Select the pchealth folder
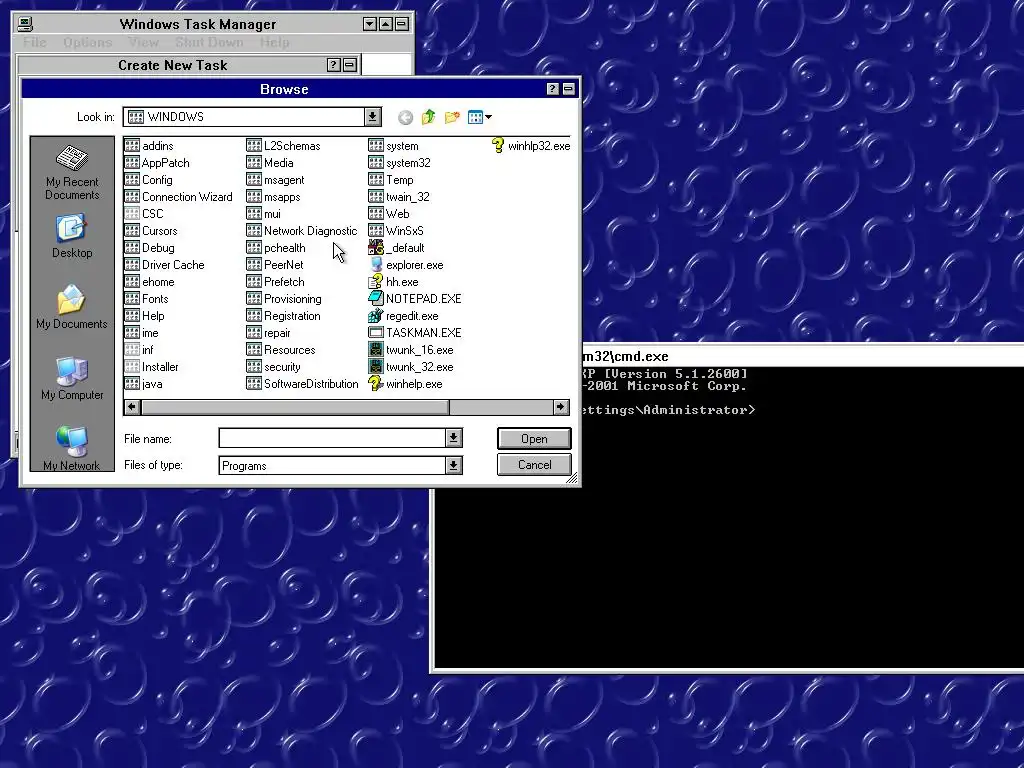The width and height of the screenshot is (1024, 768). pos(276,248)
